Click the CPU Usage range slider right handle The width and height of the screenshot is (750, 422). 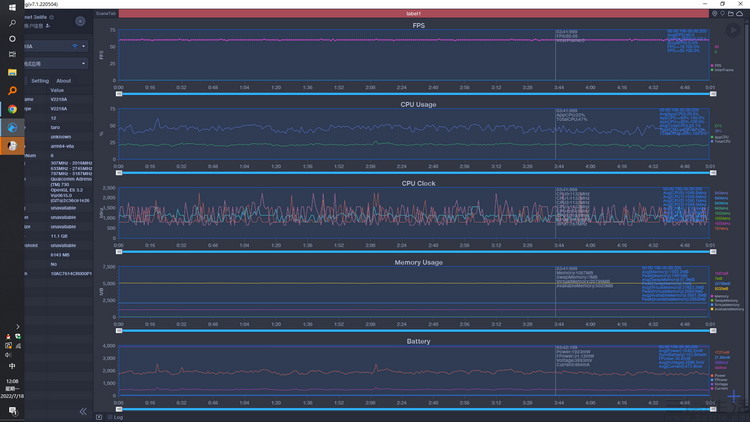[x=713, y=173]
